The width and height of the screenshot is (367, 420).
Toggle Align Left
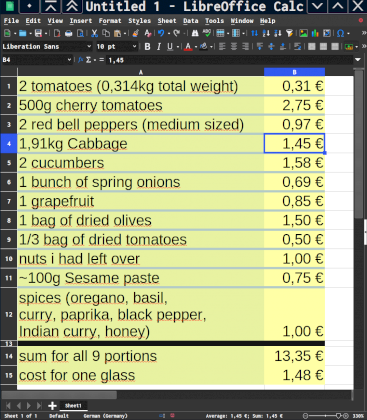[222, 47]
